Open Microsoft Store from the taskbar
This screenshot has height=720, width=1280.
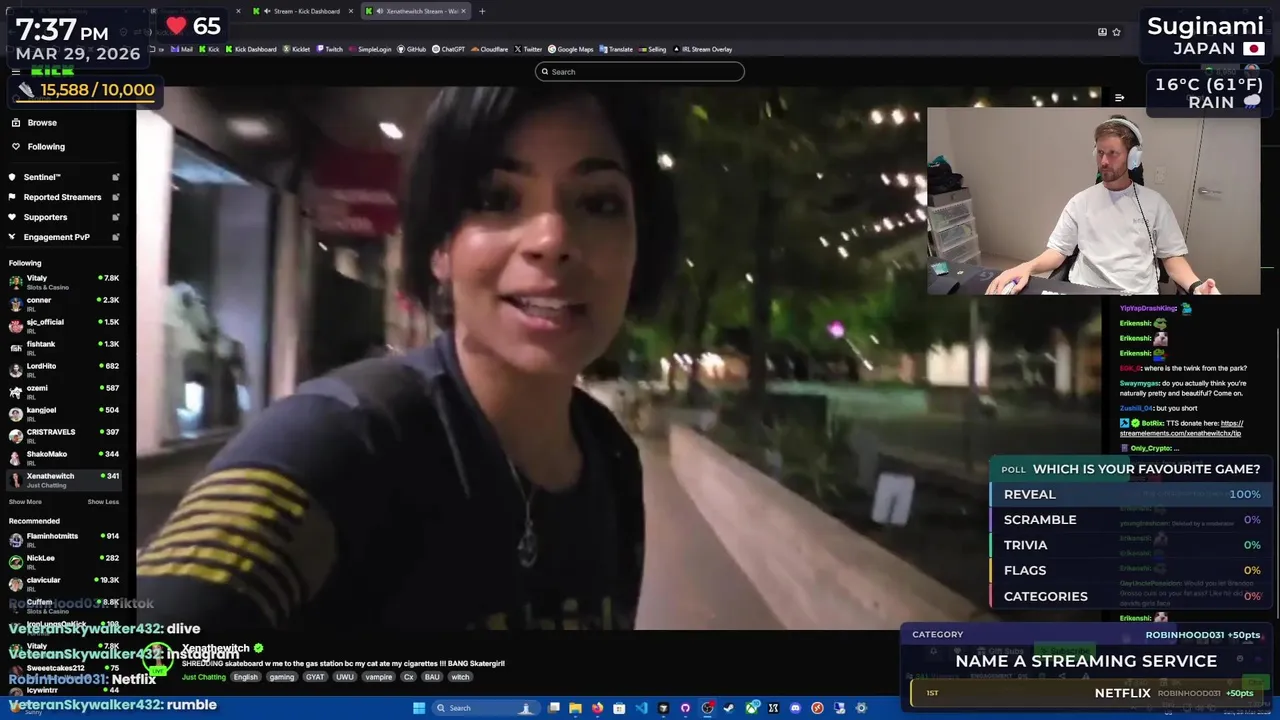619,708
